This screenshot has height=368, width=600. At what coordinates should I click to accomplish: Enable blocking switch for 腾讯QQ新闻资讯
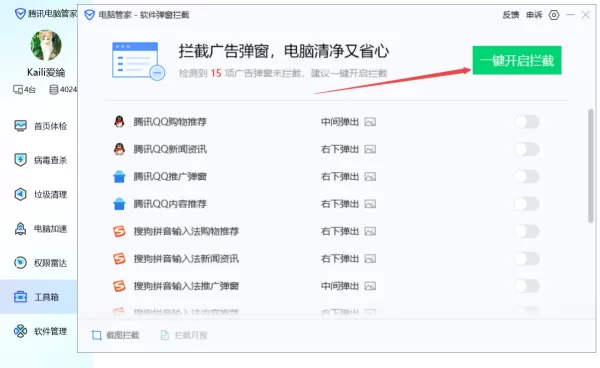pyautogui.click(x=527, y=149)
